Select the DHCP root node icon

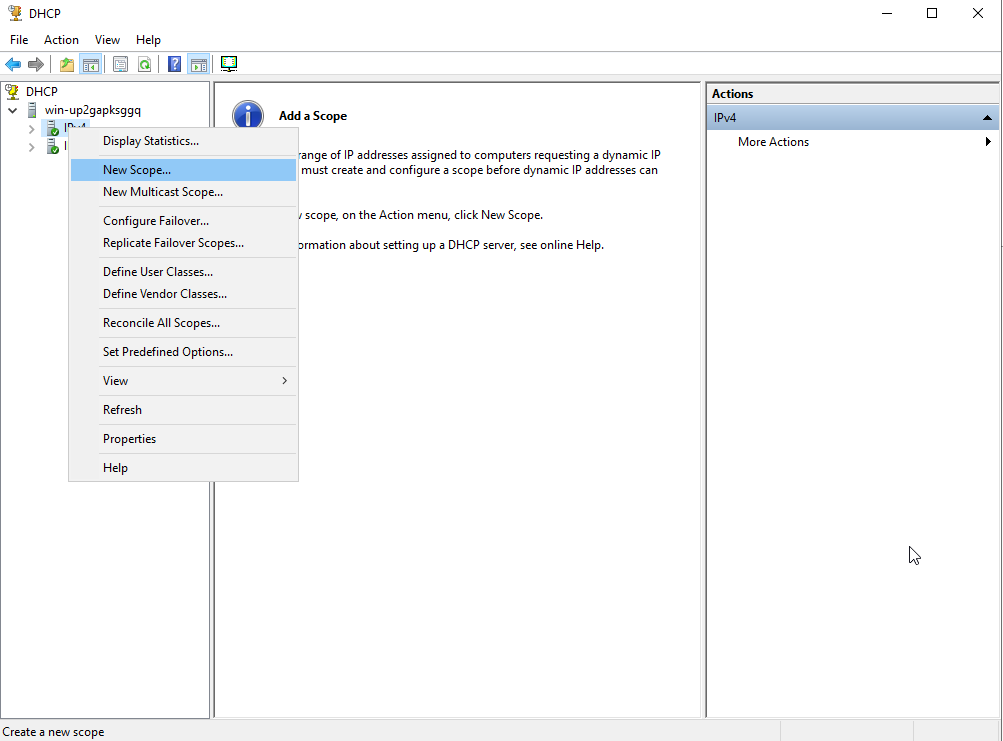click(13, 92)
